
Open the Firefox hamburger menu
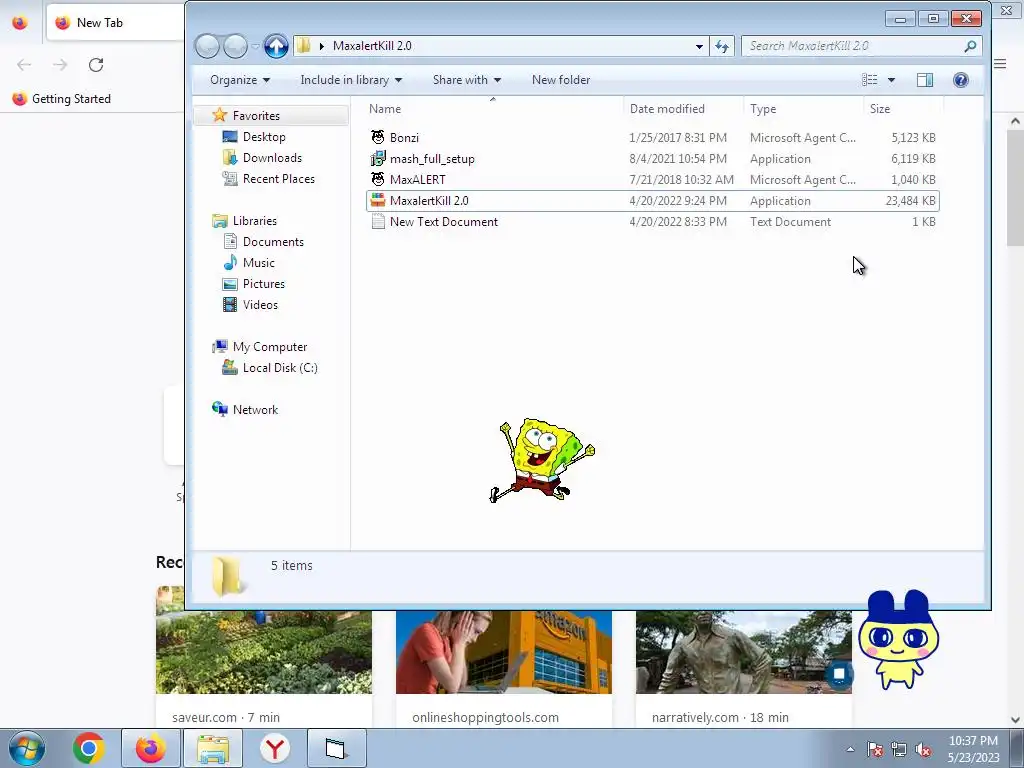(x=1000, y=63)
